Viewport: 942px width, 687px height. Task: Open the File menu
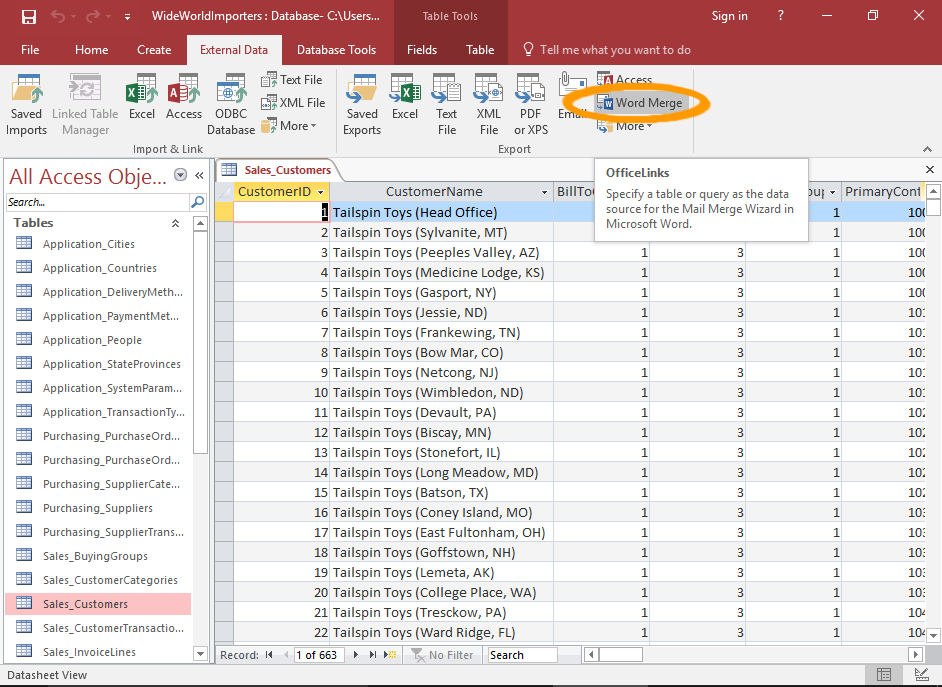pyautogui.click(x=30, y=50)
